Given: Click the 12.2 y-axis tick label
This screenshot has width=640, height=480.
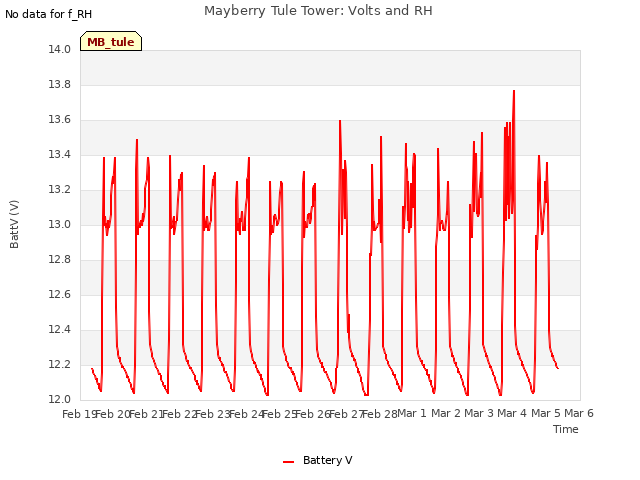Looking at the screenshot, I should (x=60, y=364).
